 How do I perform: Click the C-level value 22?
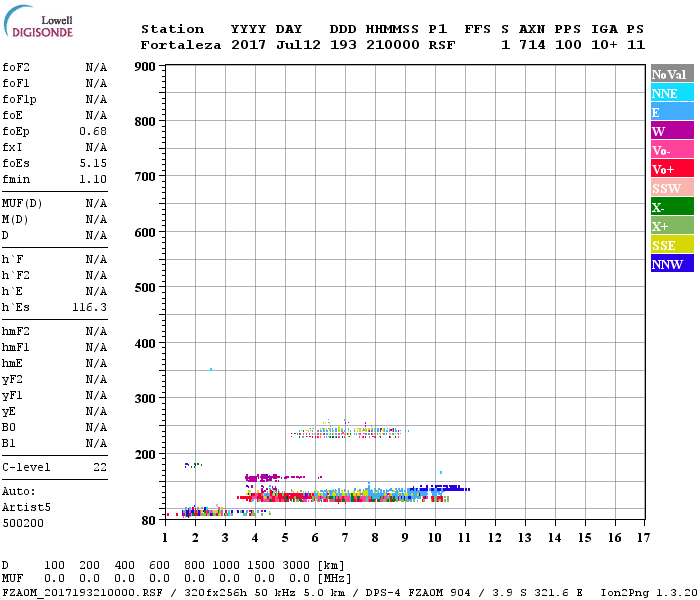(x=99, y=467)
